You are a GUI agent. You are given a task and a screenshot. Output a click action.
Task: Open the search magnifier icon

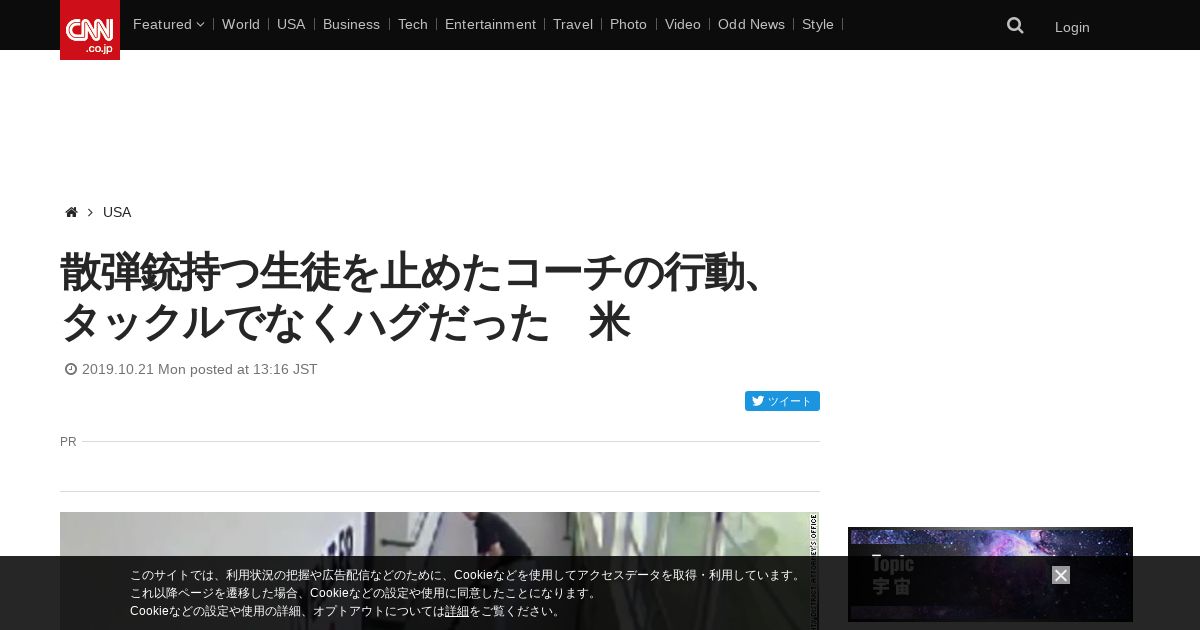(x=1015, y=26)
